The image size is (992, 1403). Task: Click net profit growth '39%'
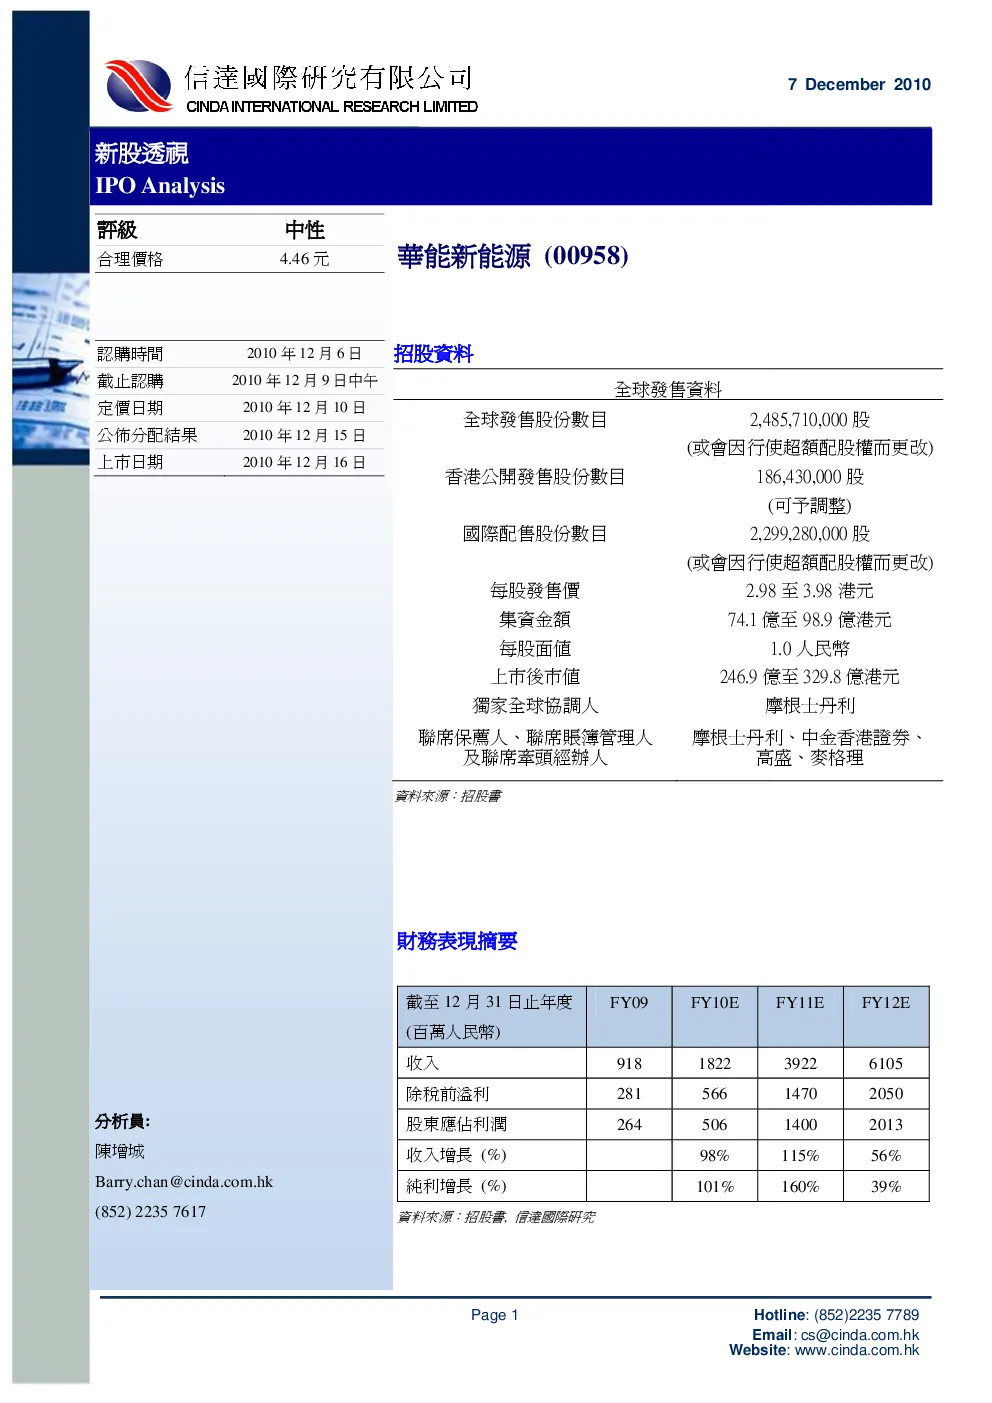(x=886, y=1187)
